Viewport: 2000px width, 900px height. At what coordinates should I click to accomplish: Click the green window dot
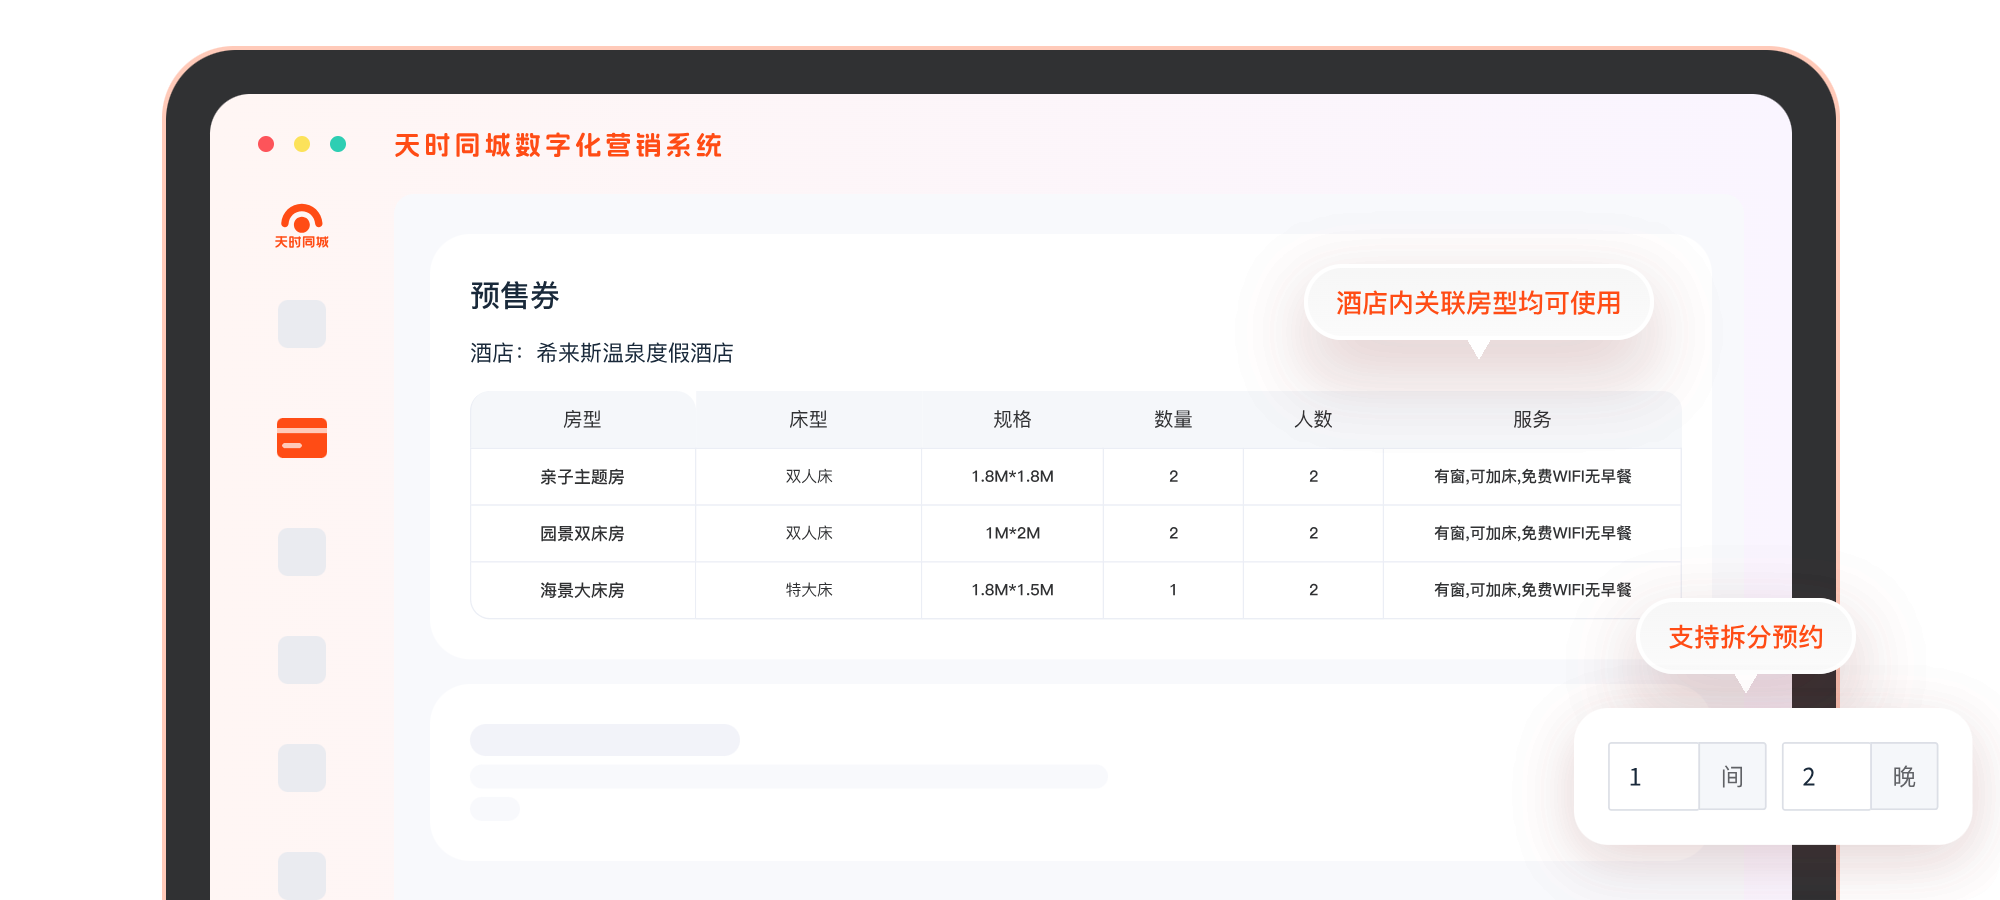338,144
